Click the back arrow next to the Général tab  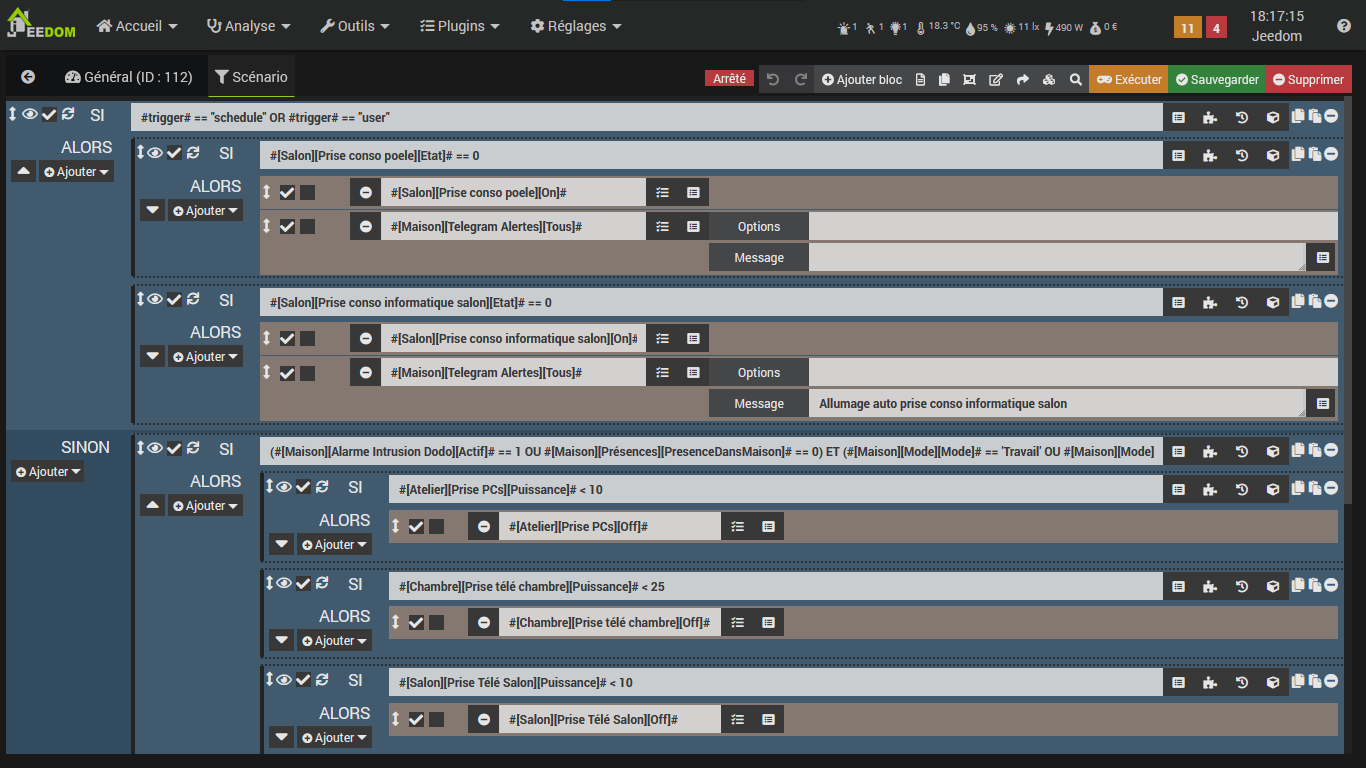pyautogui.click(x=28, y=77)
